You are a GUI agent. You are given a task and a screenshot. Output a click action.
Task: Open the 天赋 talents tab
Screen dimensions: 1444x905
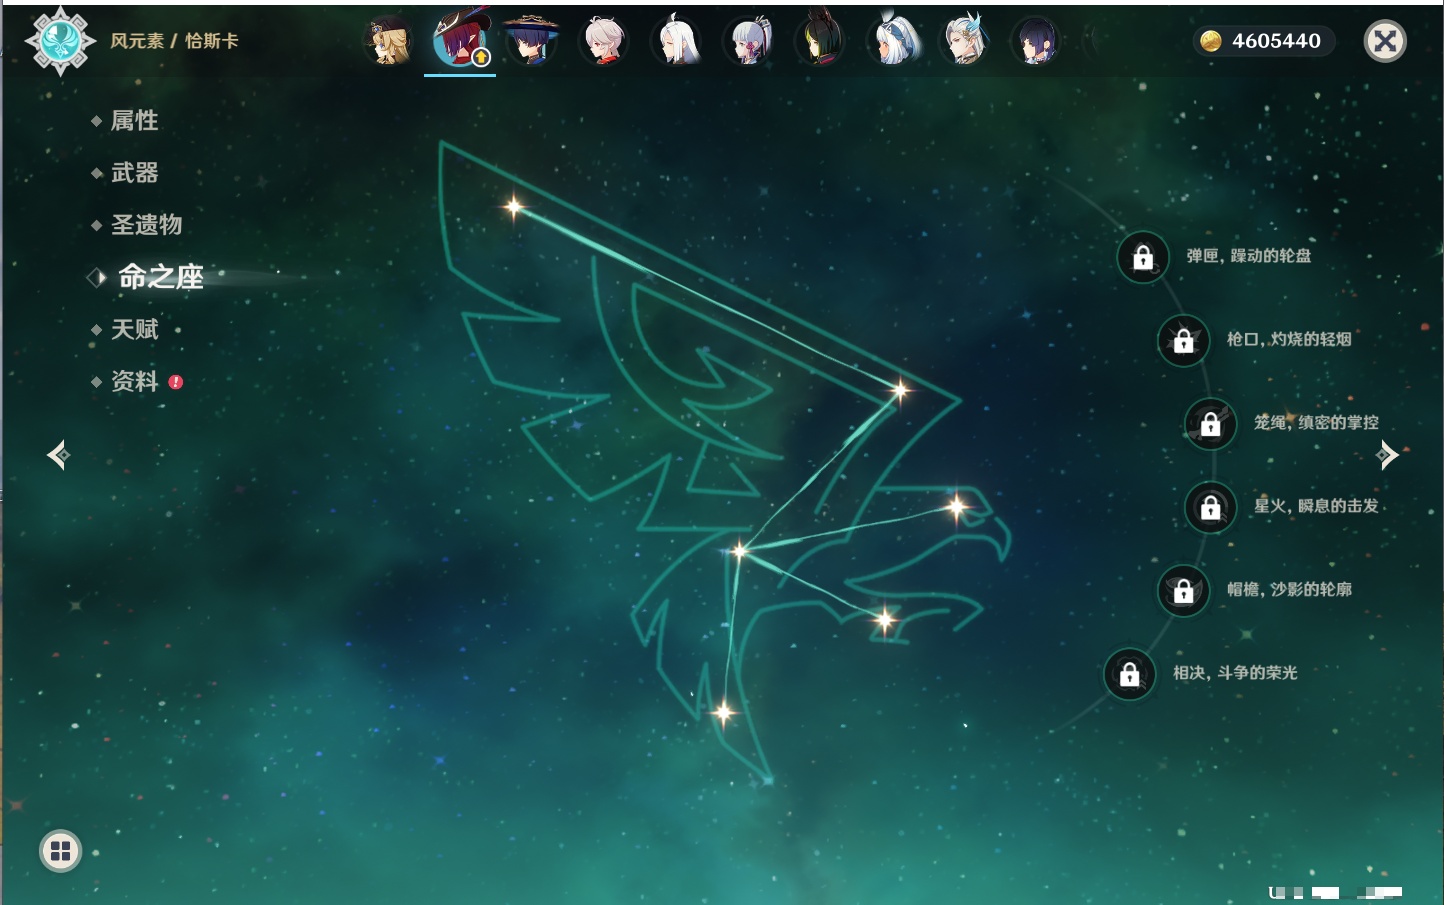(x=134, y=329)
